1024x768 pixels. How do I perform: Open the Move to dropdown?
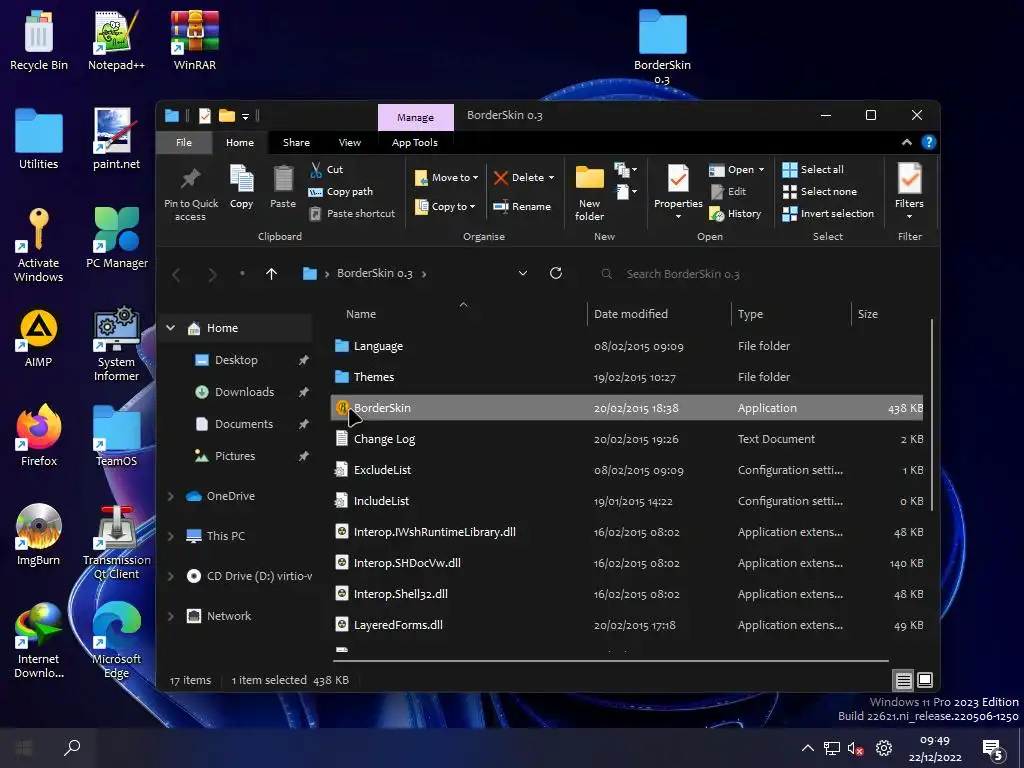447,178
